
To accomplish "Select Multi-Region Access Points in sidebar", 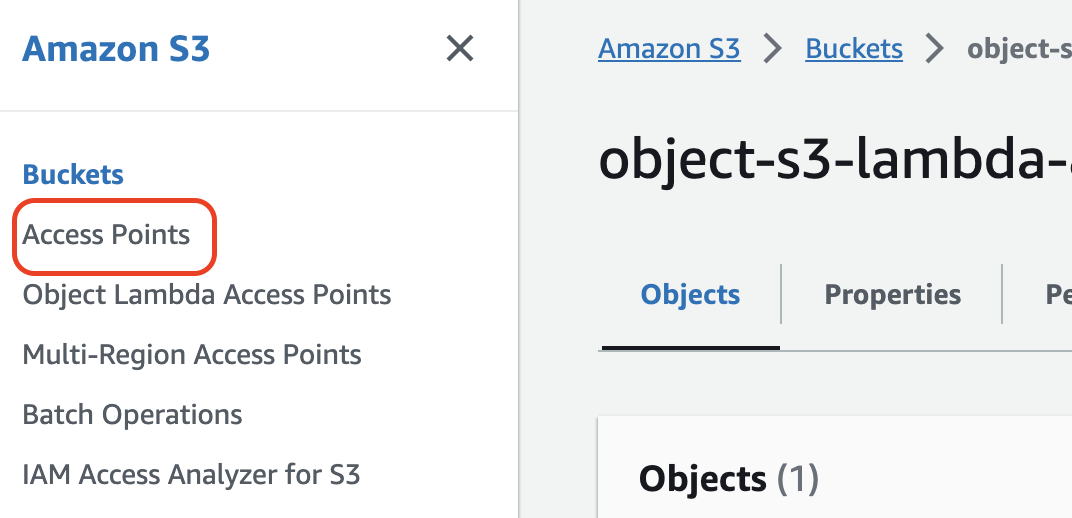I will pos(191,355).
